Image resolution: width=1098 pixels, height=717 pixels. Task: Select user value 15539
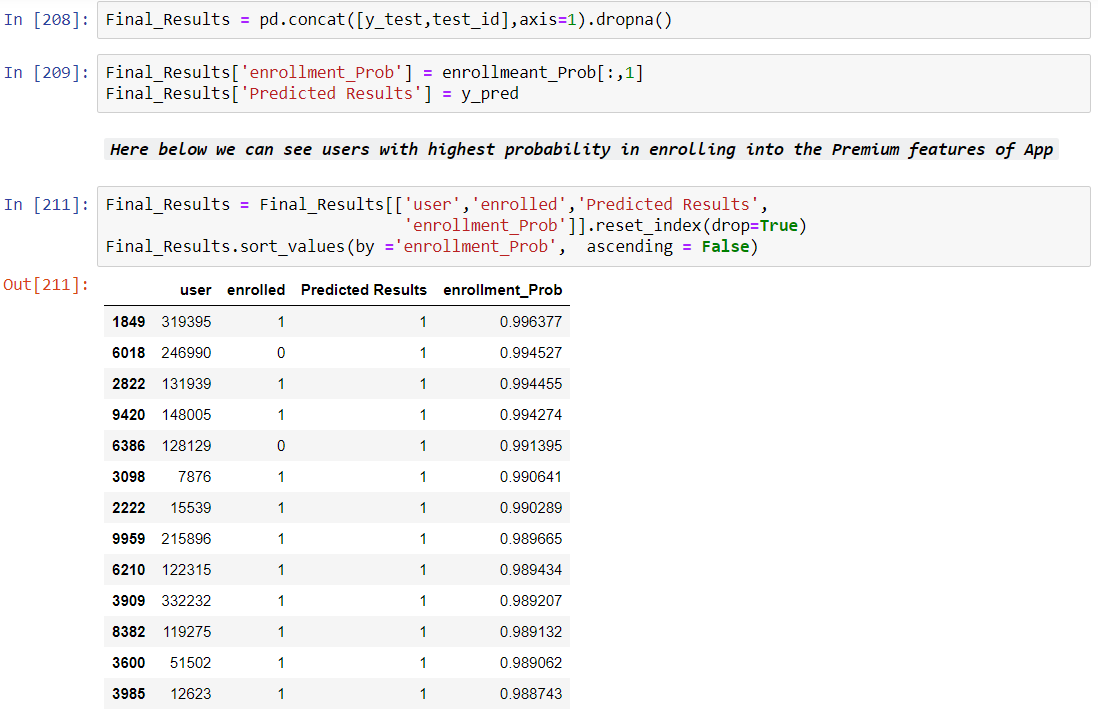190,508
